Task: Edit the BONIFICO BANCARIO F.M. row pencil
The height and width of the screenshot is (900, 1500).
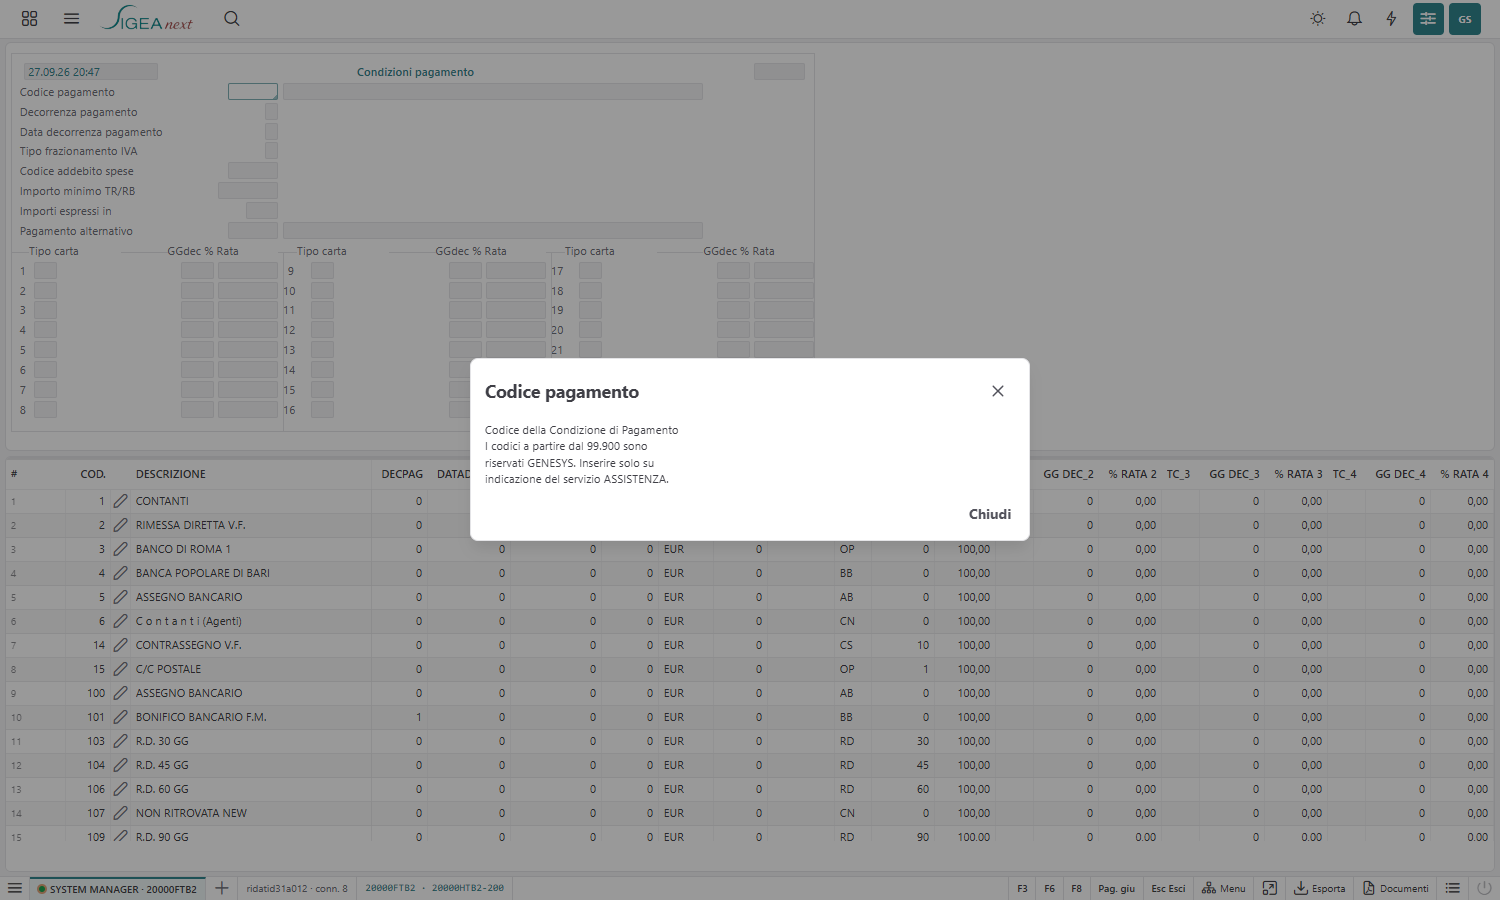Action: coord(120,717)
